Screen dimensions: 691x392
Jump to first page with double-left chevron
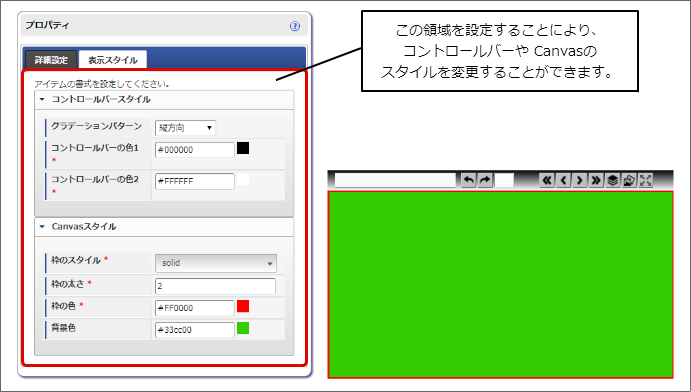[547, 180]
